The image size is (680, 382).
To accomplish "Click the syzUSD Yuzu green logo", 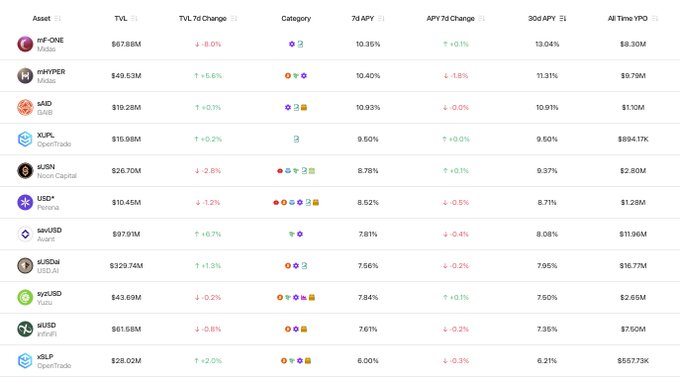I will 25,297.
